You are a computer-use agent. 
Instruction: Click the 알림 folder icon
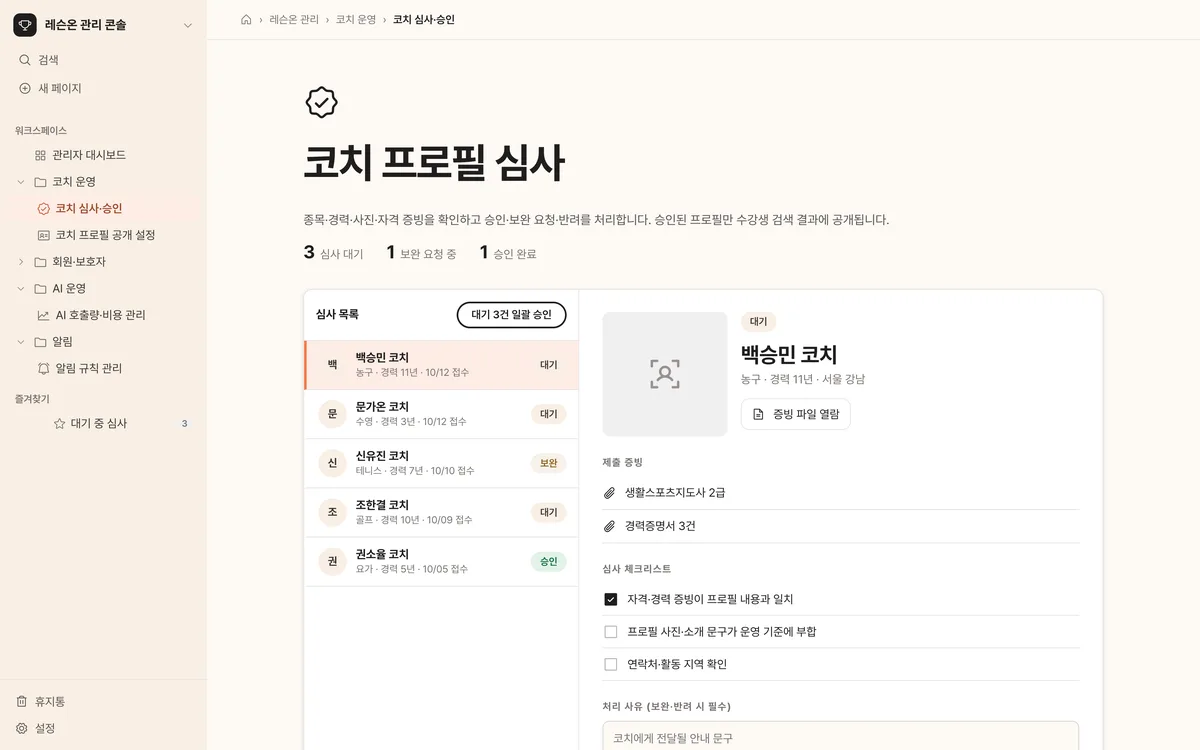tap(40, 342)
